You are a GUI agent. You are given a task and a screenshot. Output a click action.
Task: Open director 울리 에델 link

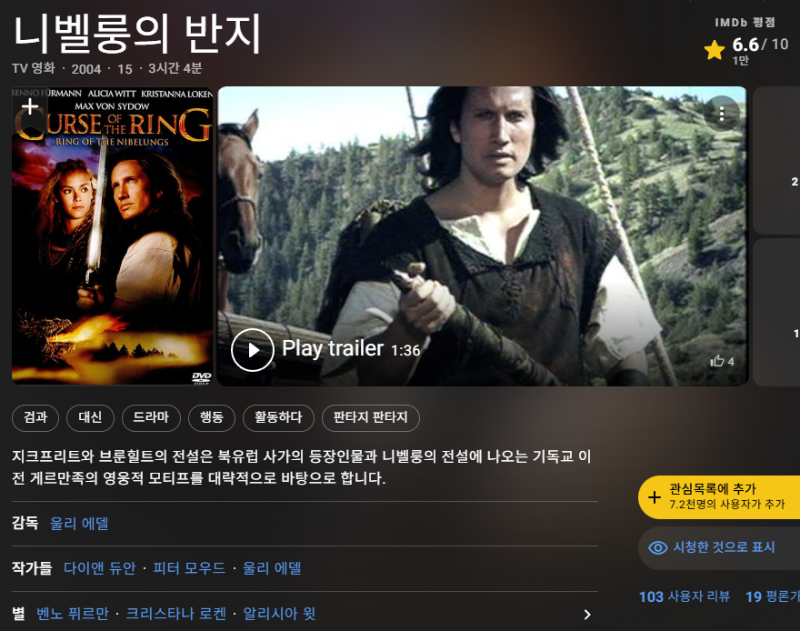(x=79, y=523)
